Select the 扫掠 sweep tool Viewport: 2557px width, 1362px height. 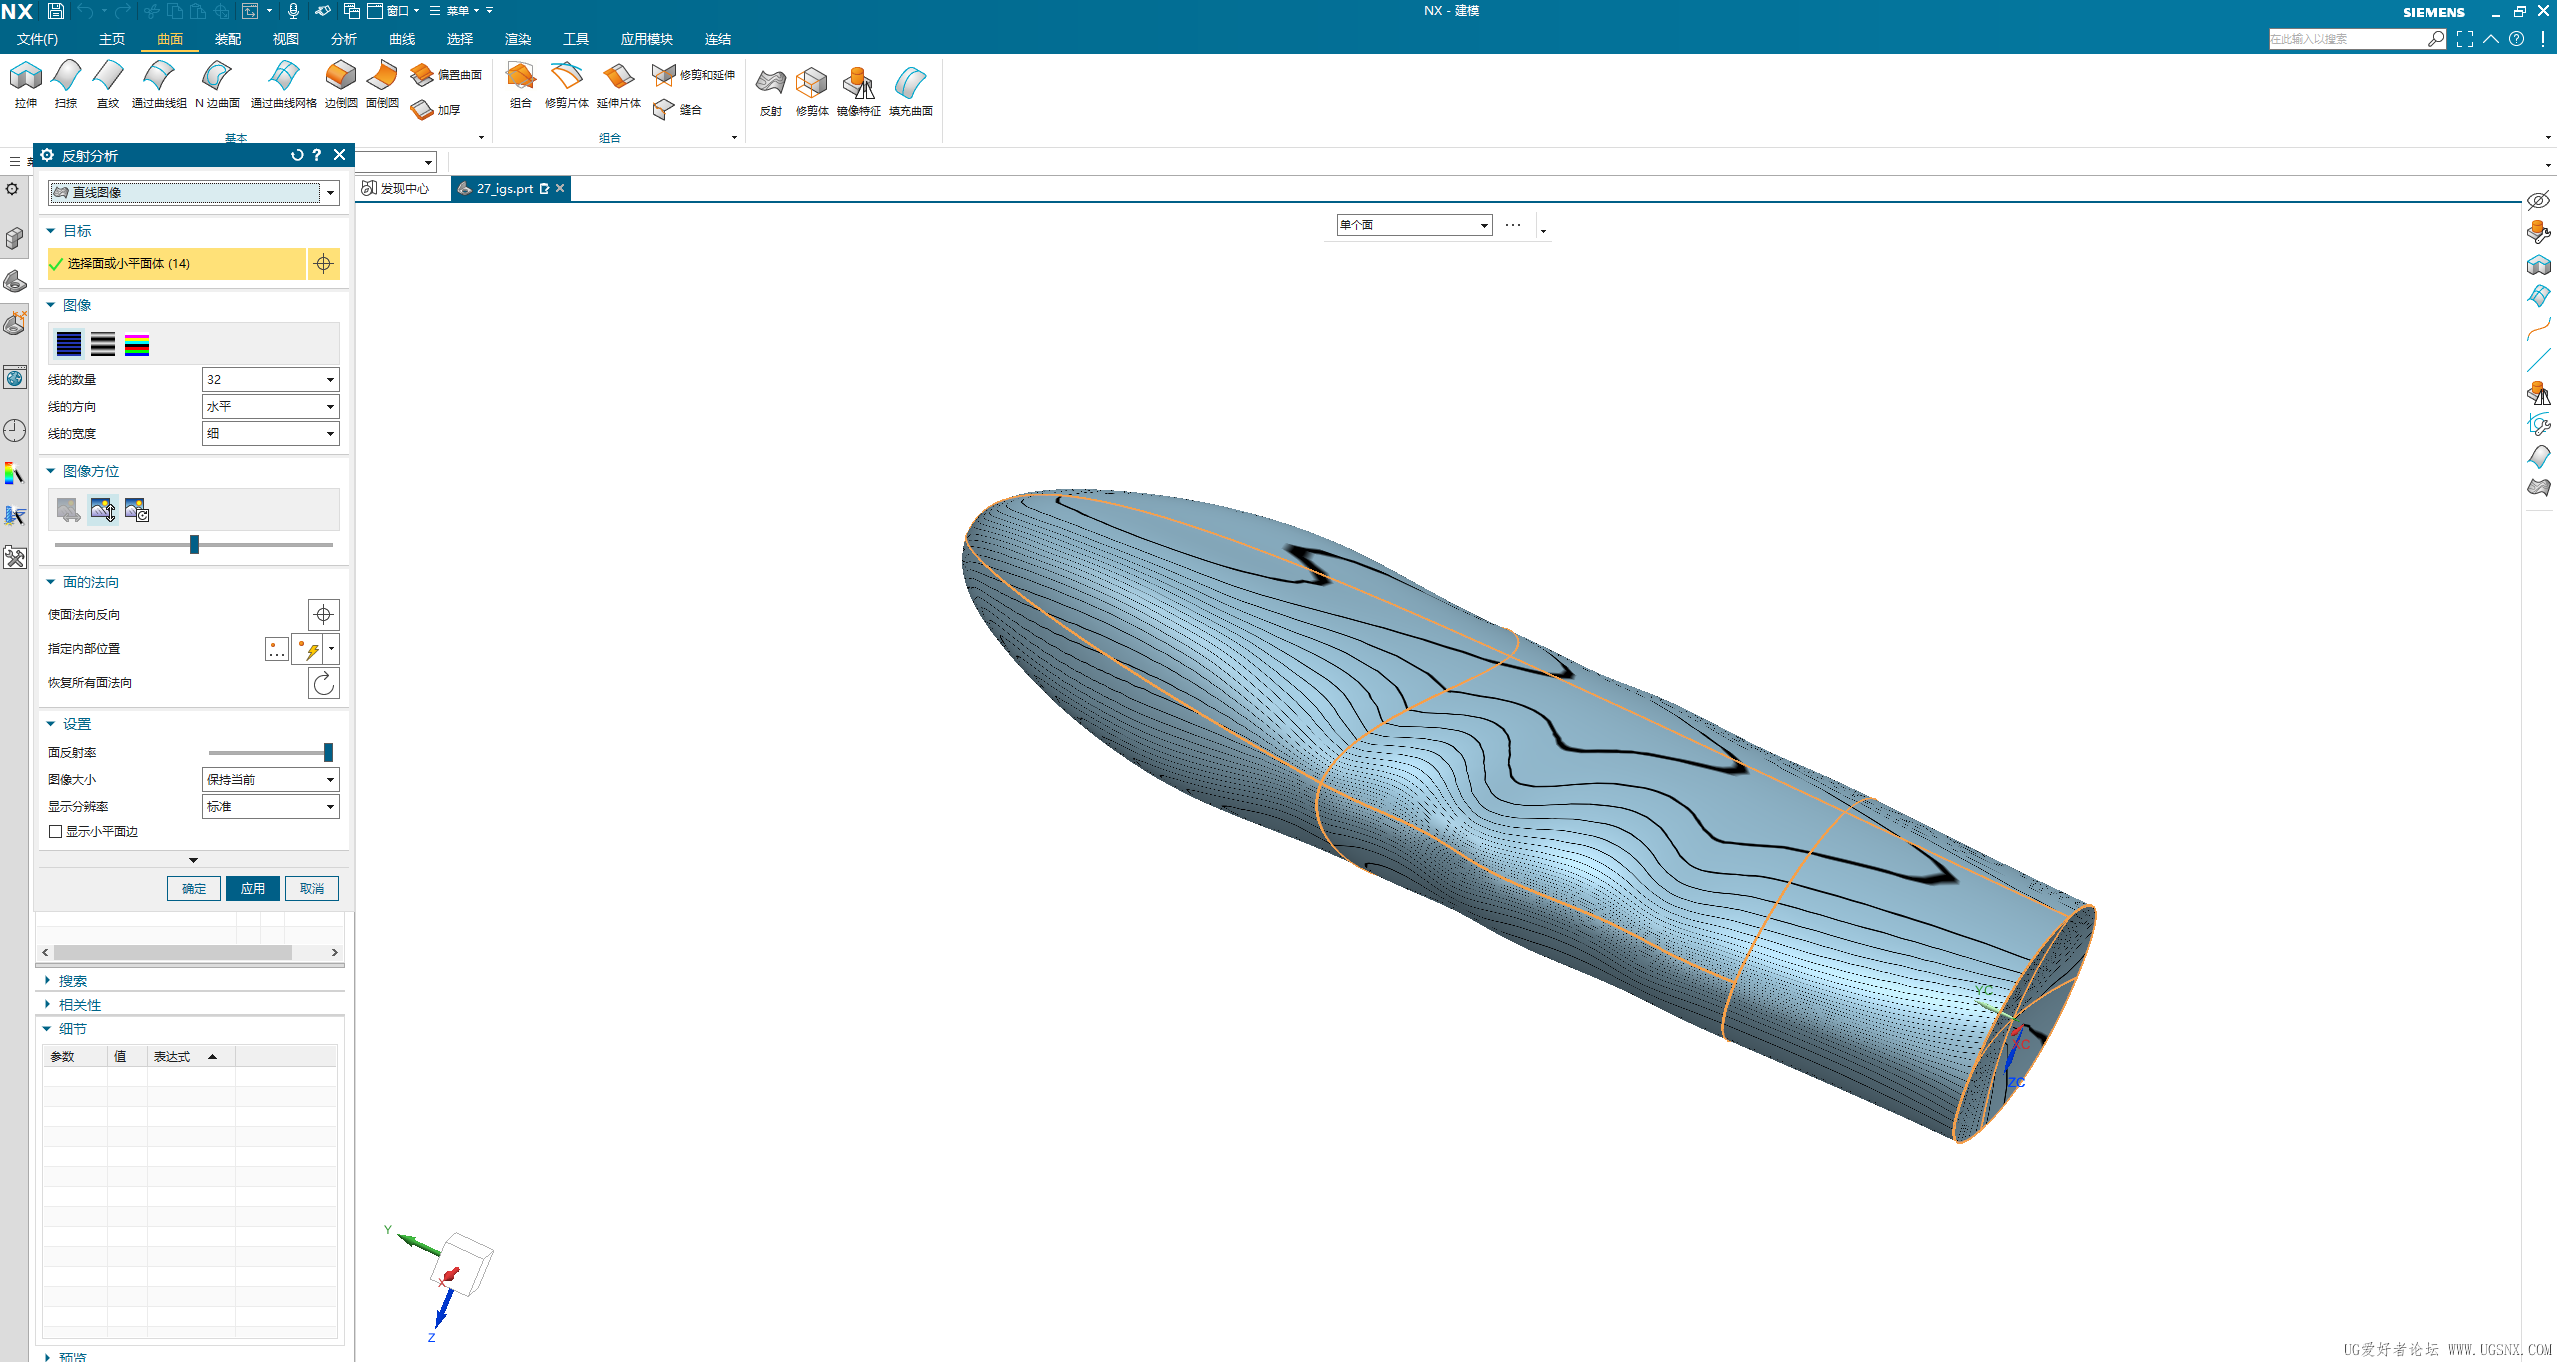click(66, 84)
